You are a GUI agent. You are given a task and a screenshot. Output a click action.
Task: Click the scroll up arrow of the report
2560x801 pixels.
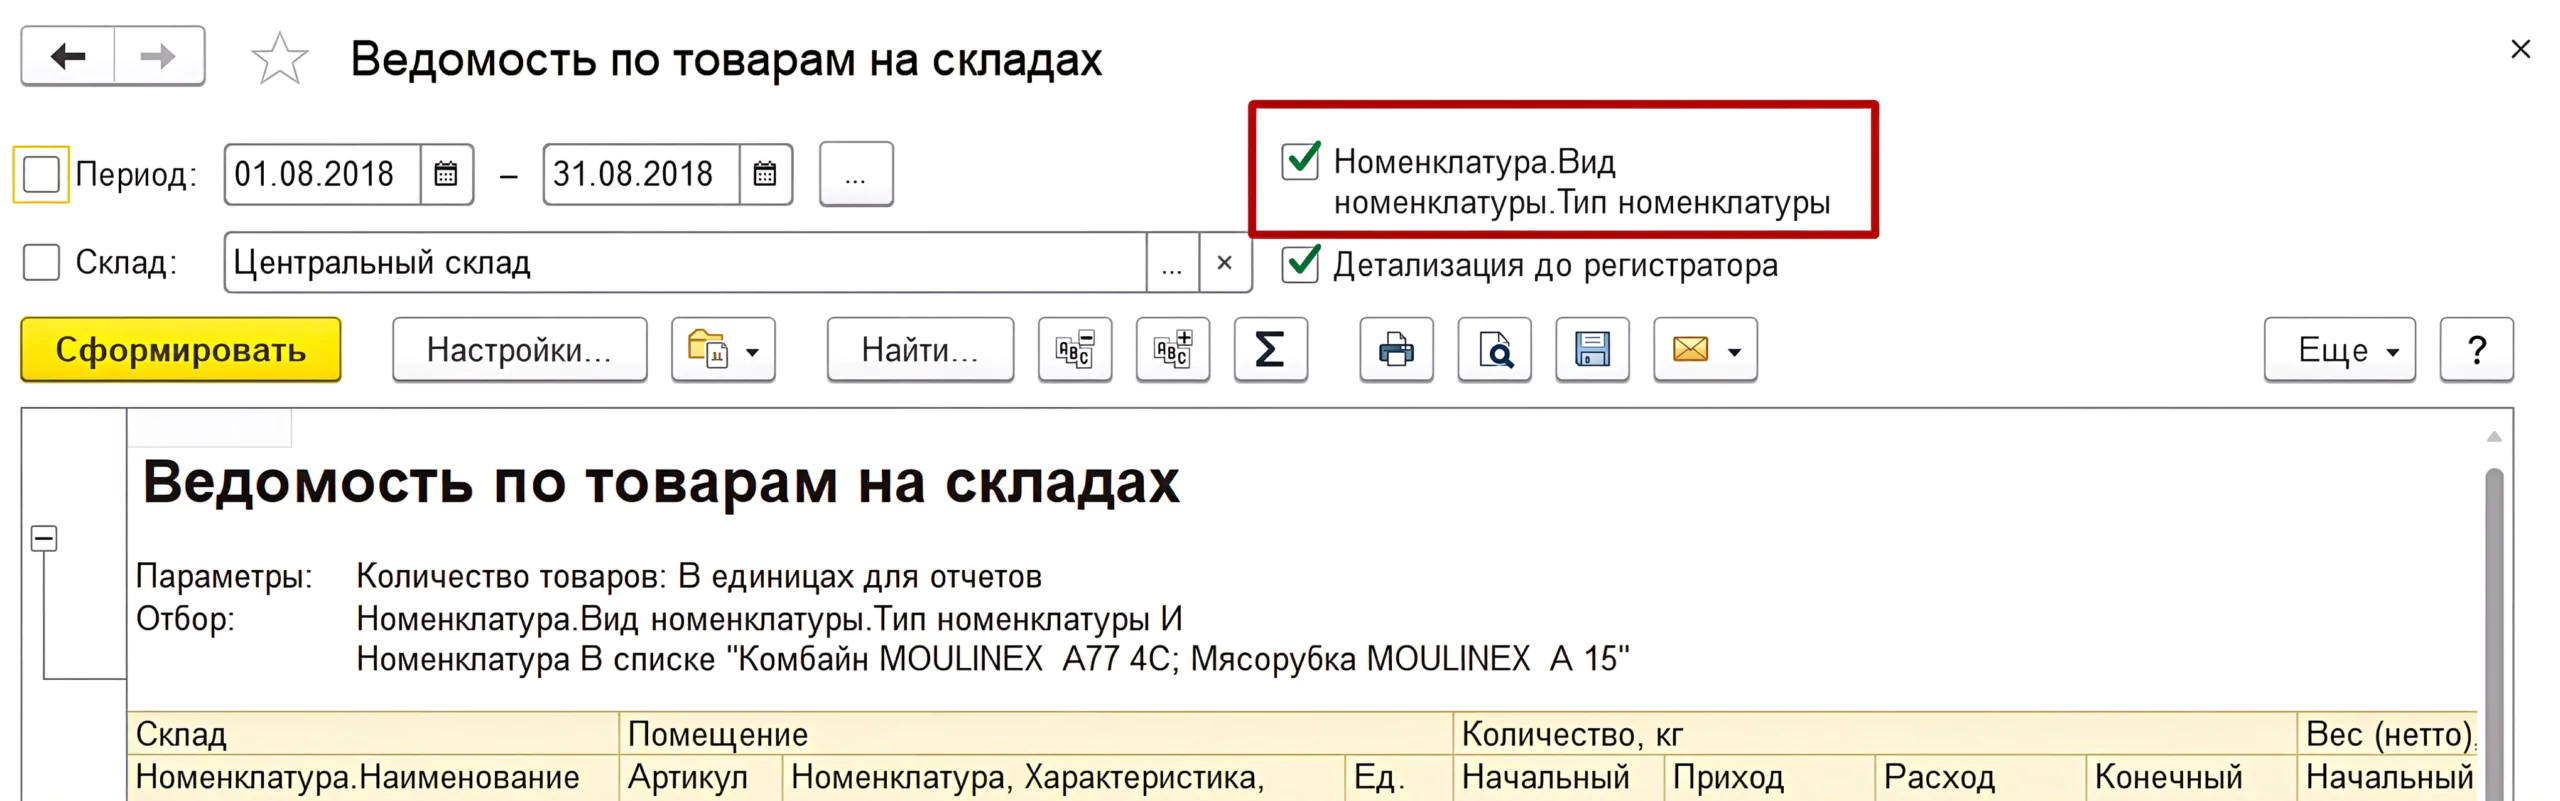click(2494, 437)
